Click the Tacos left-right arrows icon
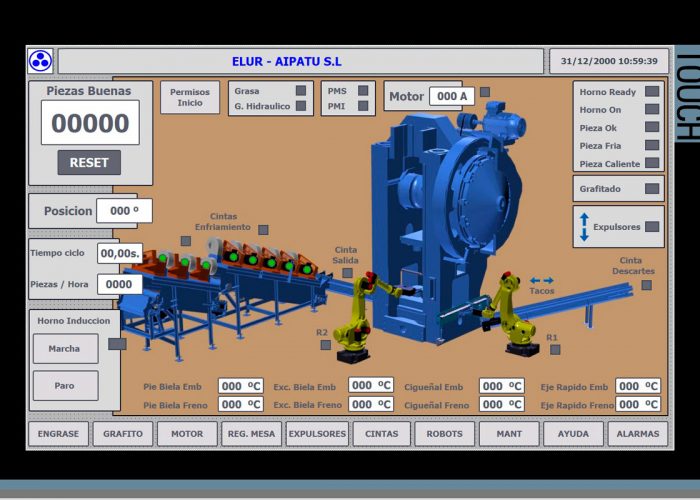The width and height of the screenshot is (700, 500). click(542, 281)
